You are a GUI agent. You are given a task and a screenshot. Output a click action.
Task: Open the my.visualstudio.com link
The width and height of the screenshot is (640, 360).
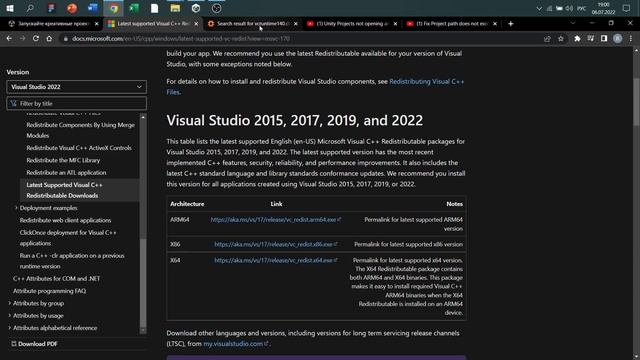pos(236,344)
